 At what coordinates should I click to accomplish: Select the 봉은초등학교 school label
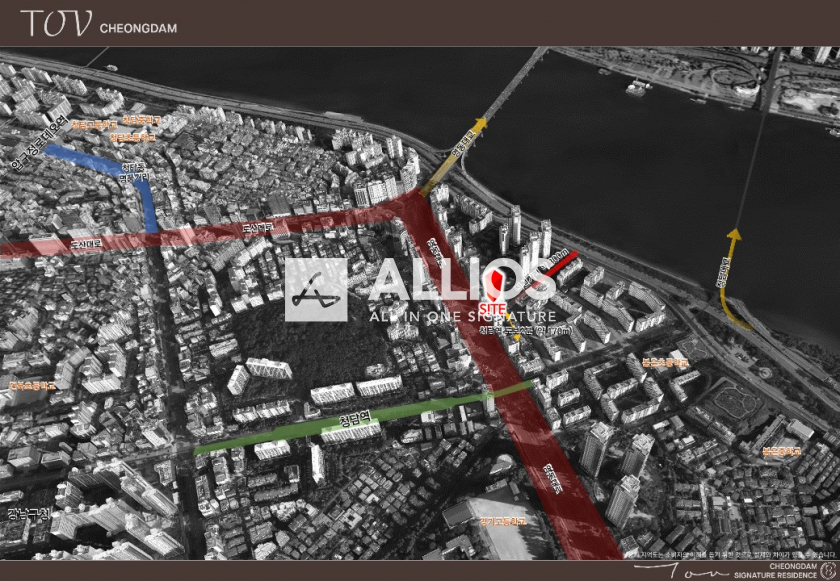click(665, 363)
